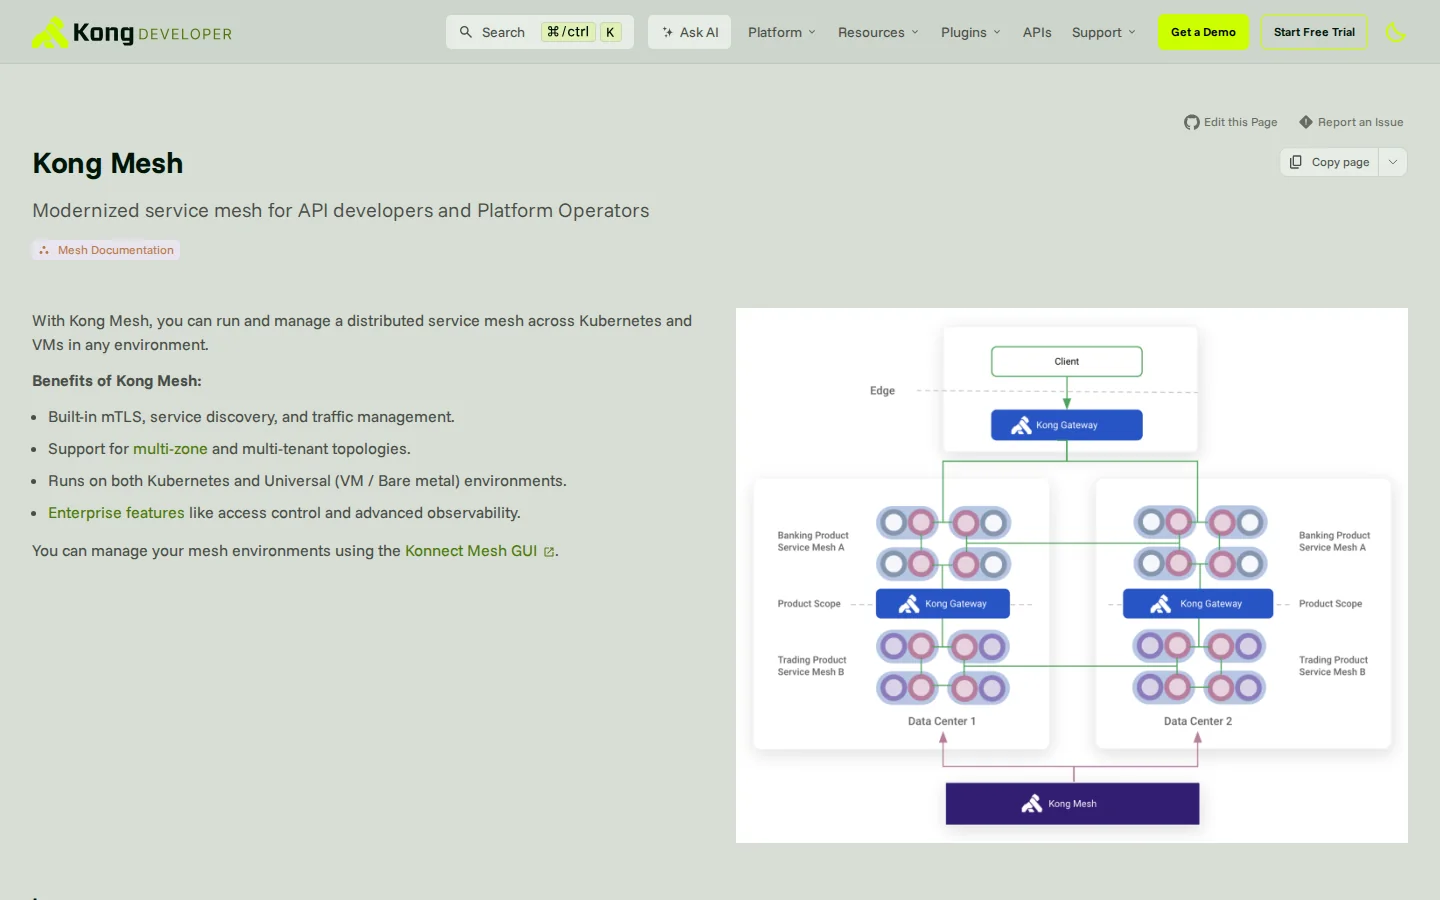Toggle dark mode with the moon icon

tap(1396, 32)
